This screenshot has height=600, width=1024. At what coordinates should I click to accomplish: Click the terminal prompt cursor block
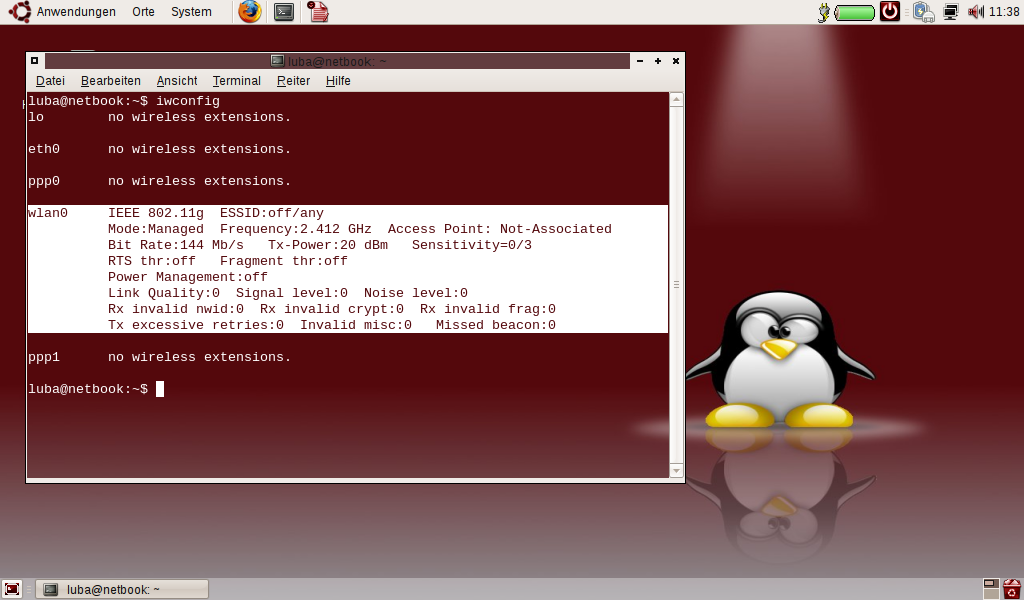tap(160, 389)
